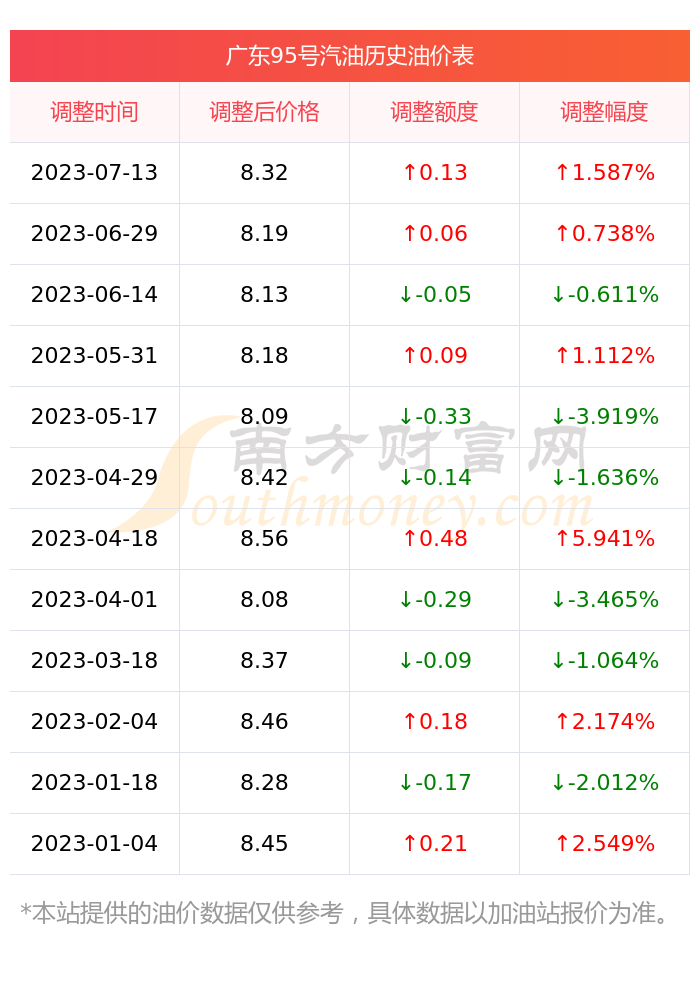700x1000 pixels.
Task: Click the decrease value ↓-0.17
Action: 435,783
